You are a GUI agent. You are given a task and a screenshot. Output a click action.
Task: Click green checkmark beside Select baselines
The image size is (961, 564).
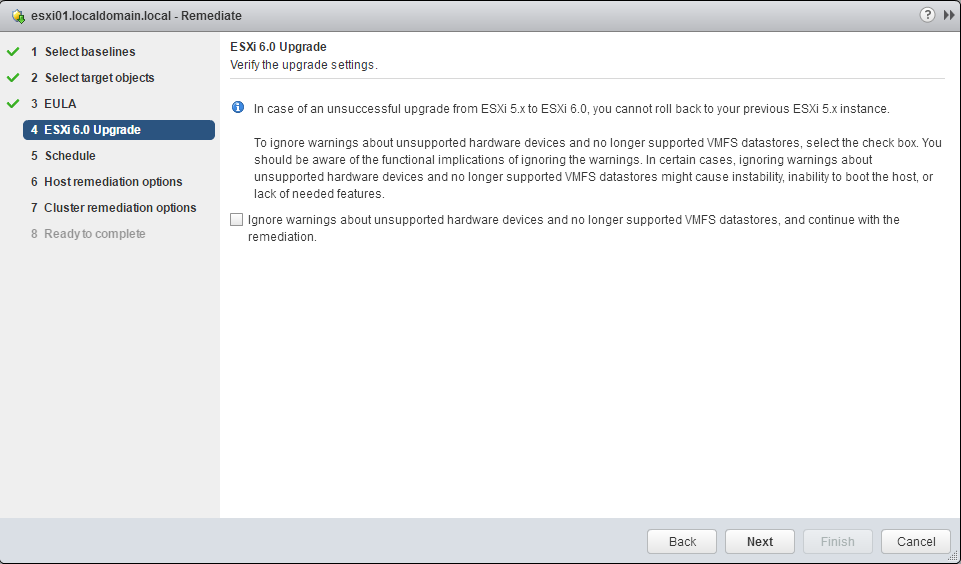[x=13, y=51]
